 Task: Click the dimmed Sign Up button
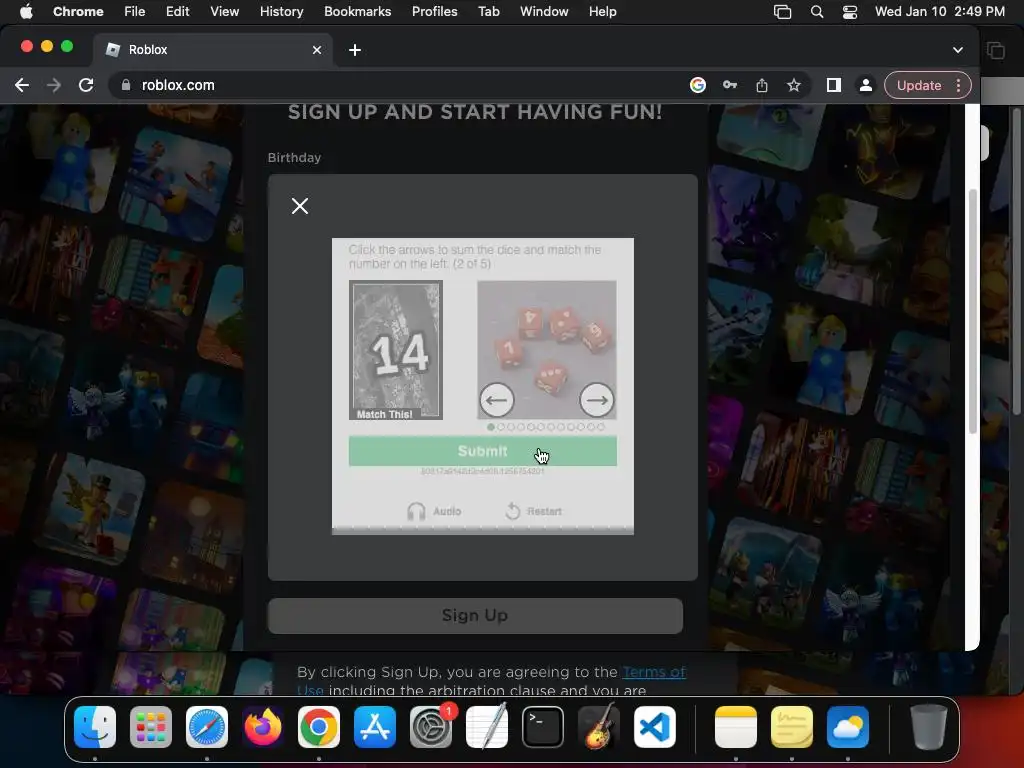[x=475, y=615]
